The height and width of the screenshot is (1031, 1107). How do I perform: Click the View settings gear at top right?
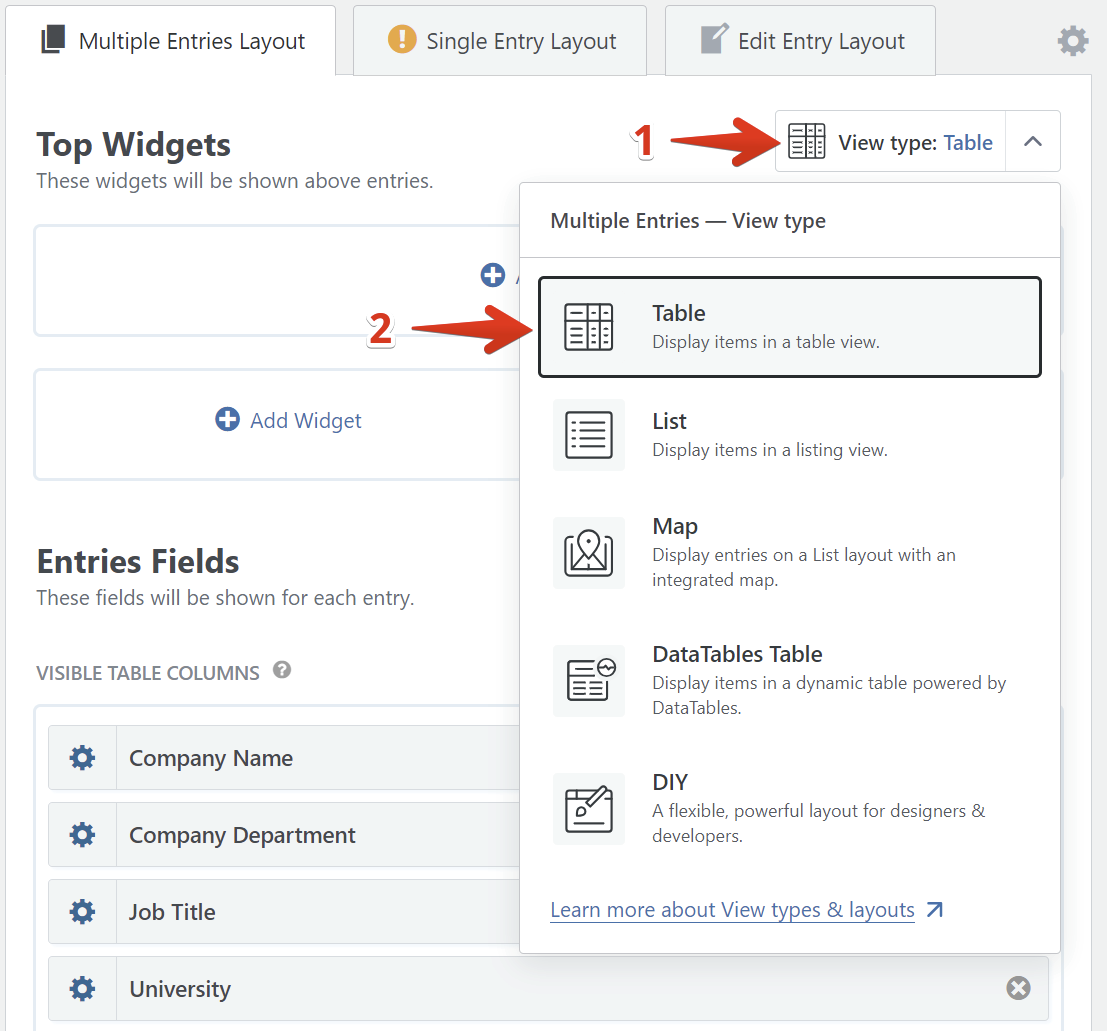(1072, 42)
